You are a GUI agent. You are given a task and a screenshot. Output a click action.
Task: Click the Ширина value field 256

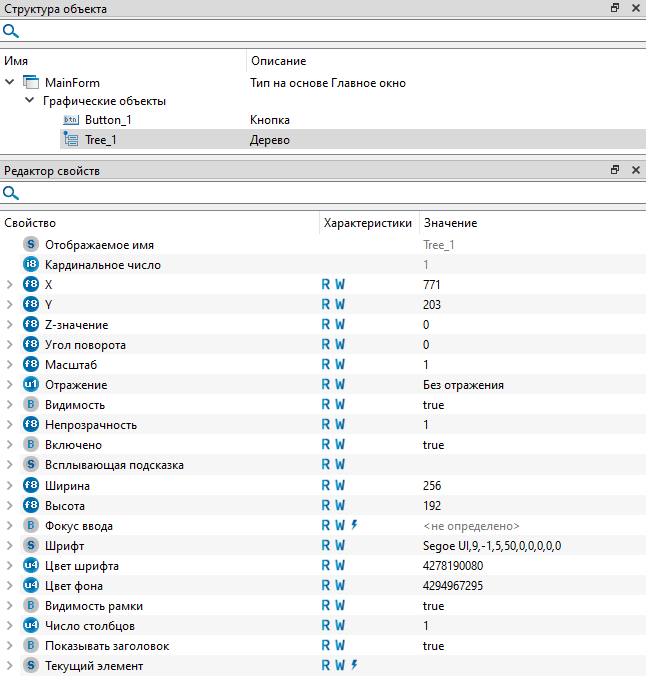(x=433, y=485)
